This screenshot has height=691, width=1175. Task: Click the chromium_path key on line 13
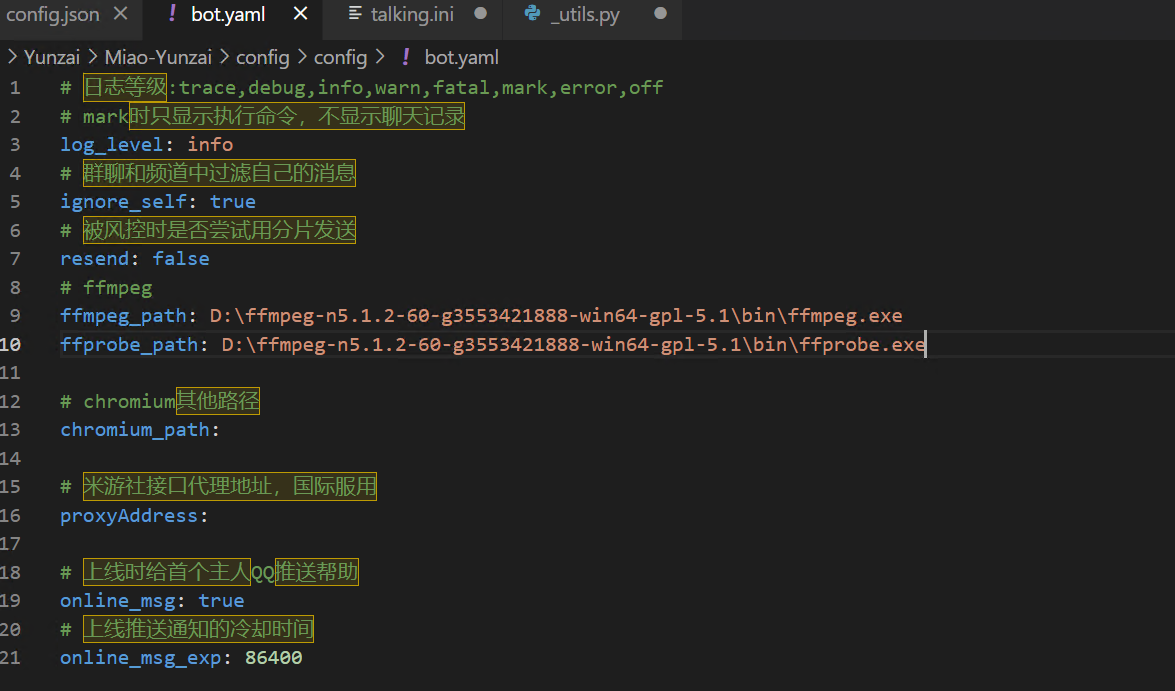(135, 429)
